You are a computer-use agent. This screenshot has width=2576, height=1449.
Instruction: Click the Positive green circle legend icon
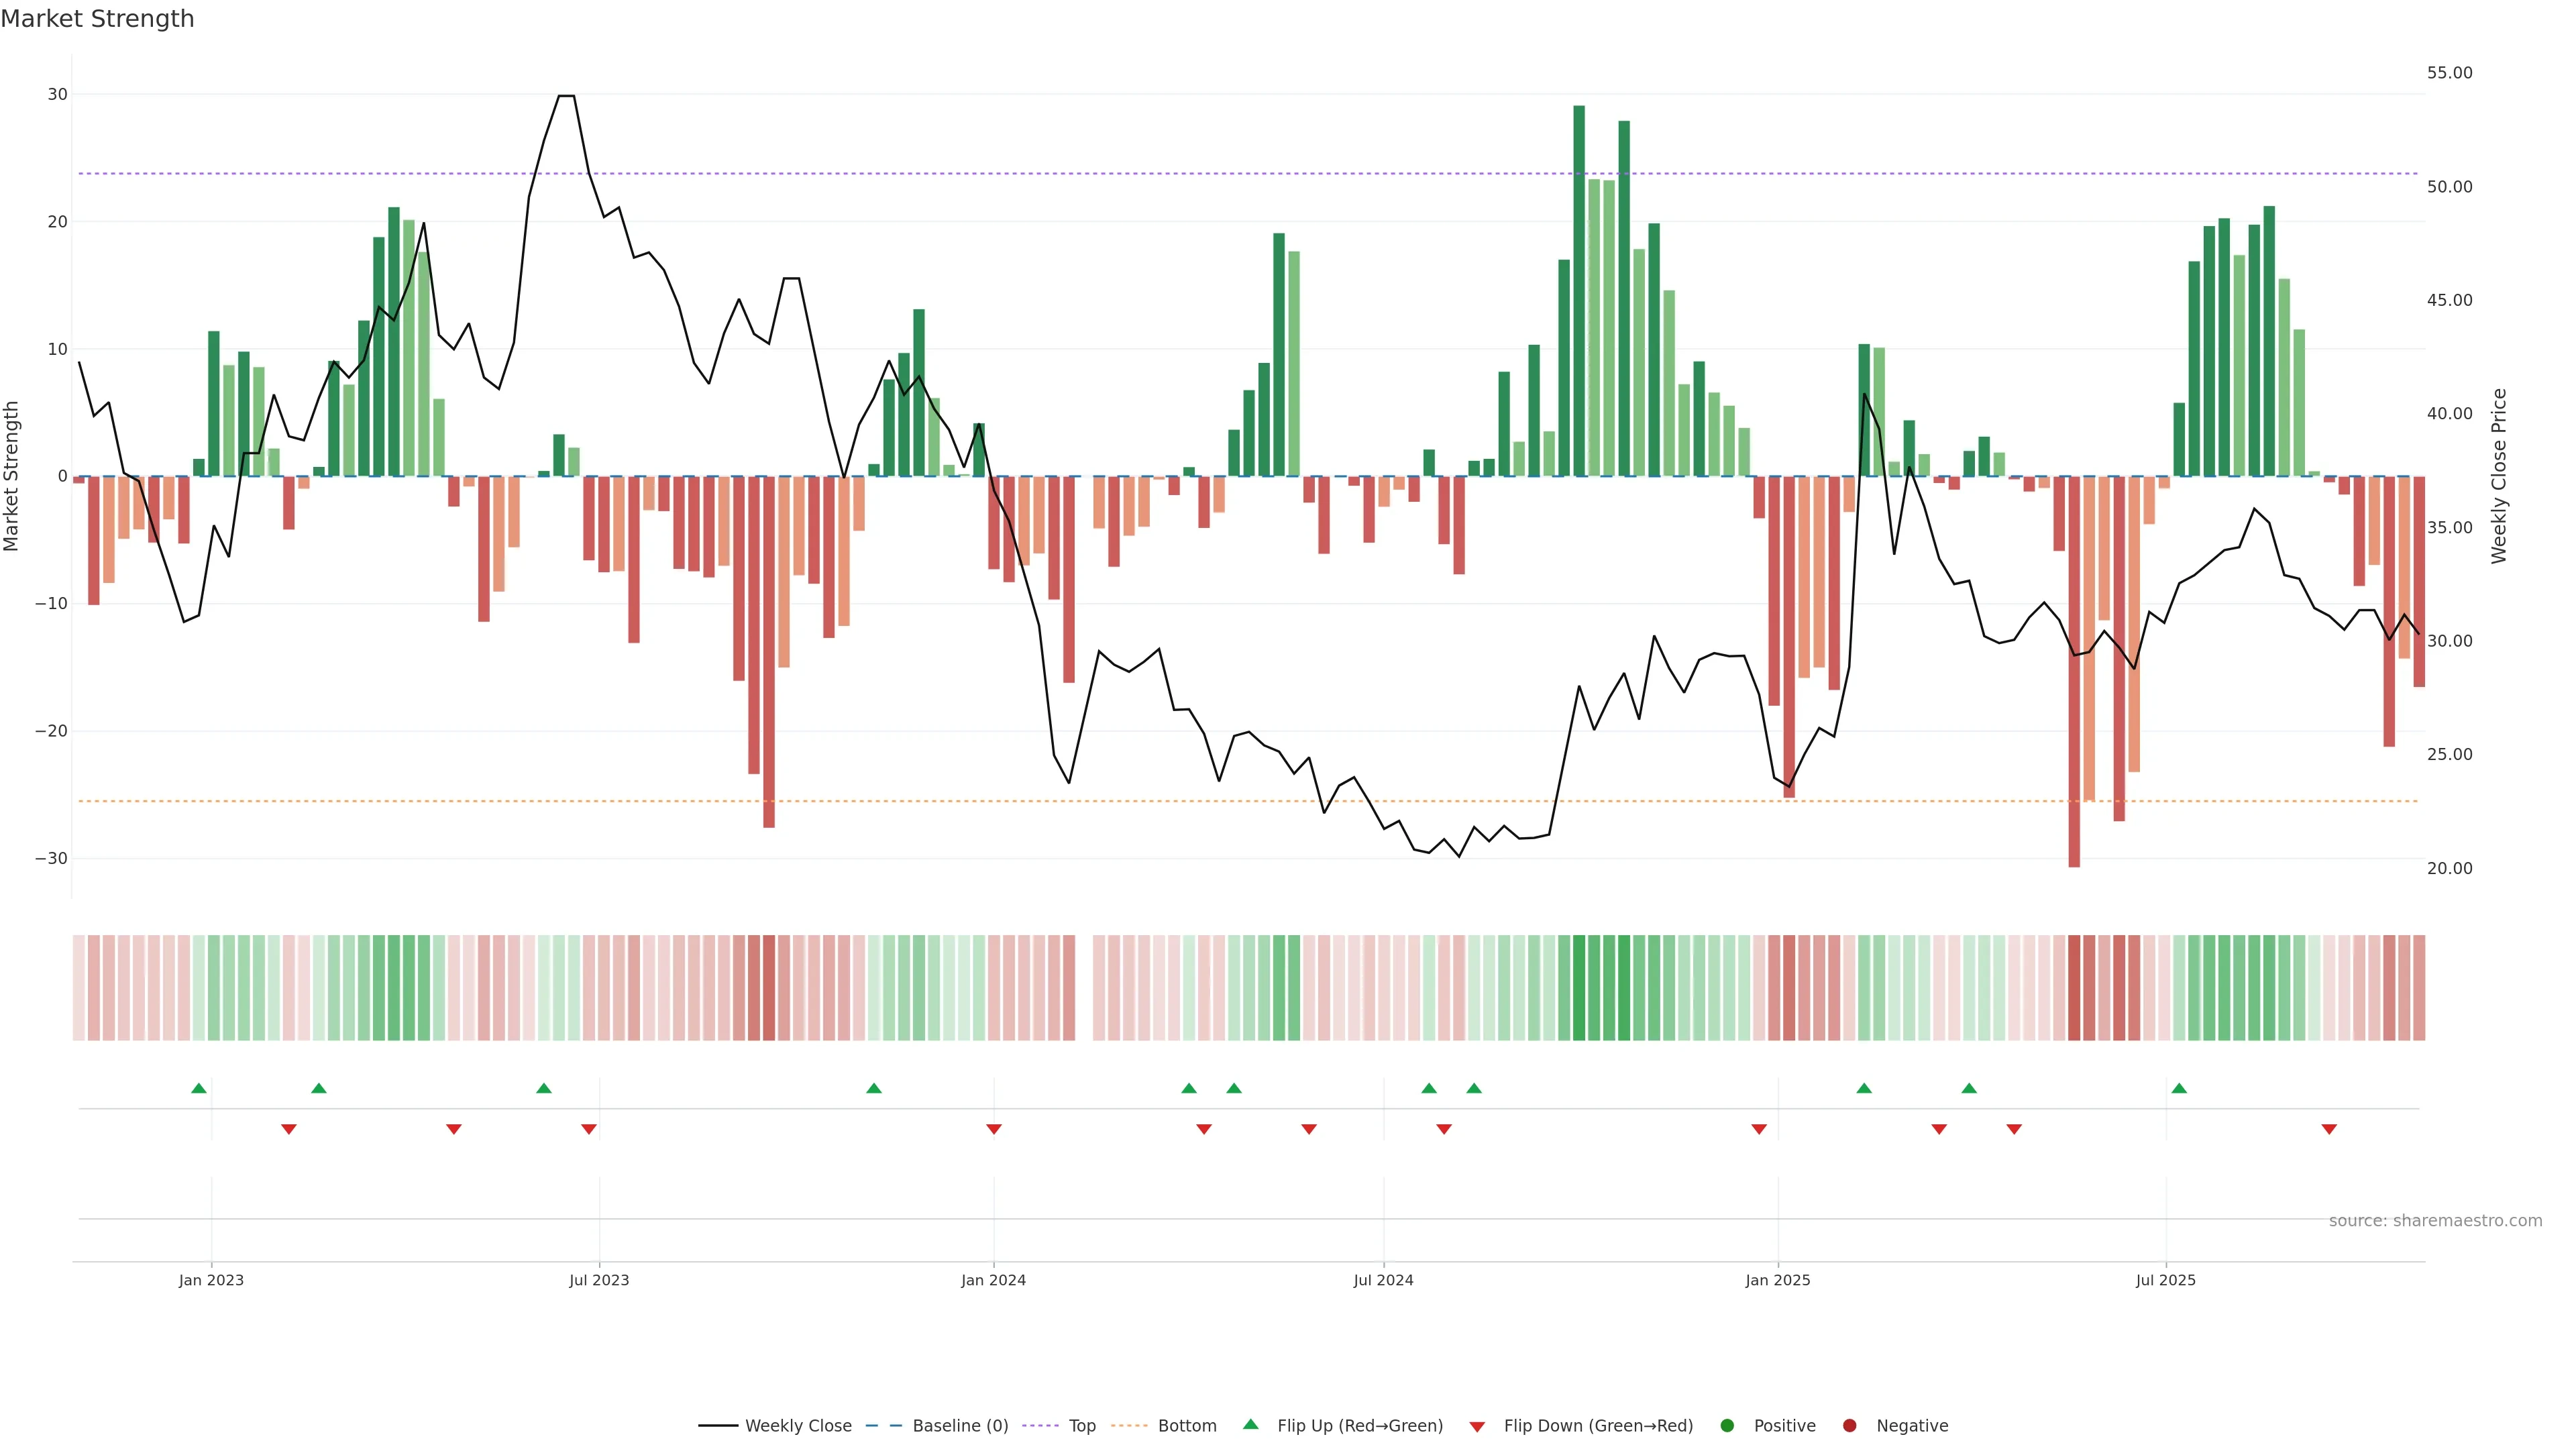[x=1727, y=1426]
